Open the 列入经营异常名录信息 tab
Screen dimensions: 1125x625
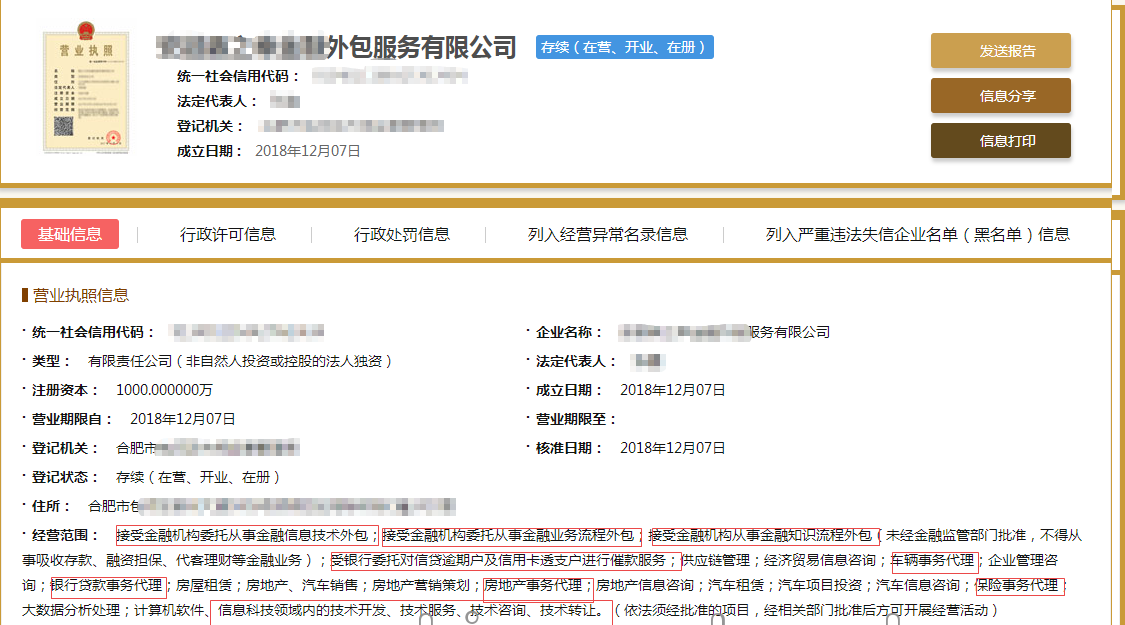(x=608, y=235)
